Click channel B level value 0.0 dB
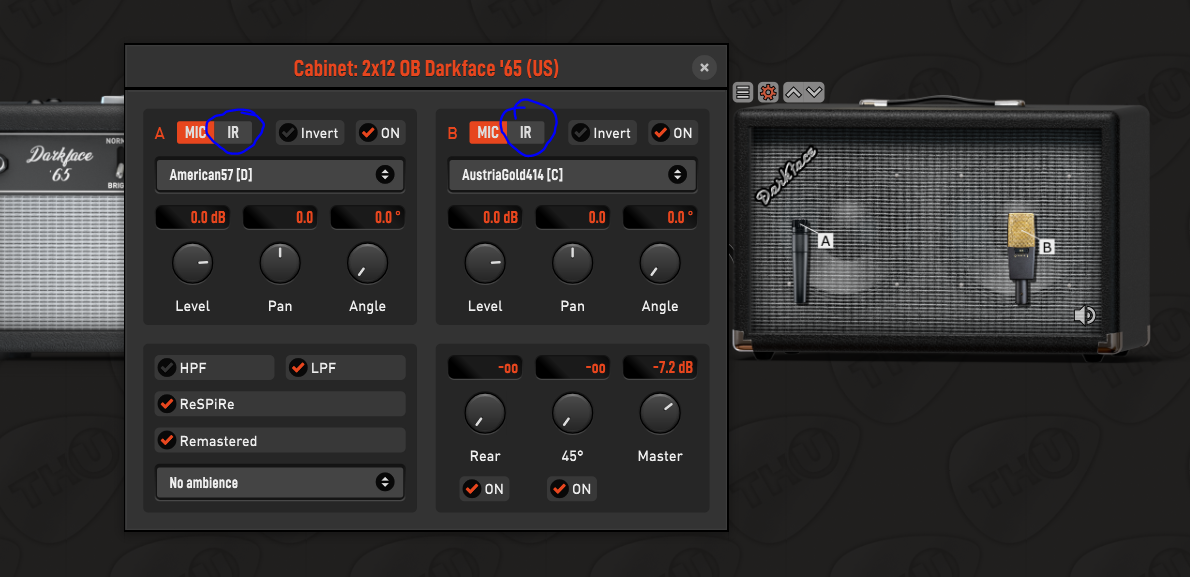1190x577 pixels. pyautogui.click(x=485, y=218)
